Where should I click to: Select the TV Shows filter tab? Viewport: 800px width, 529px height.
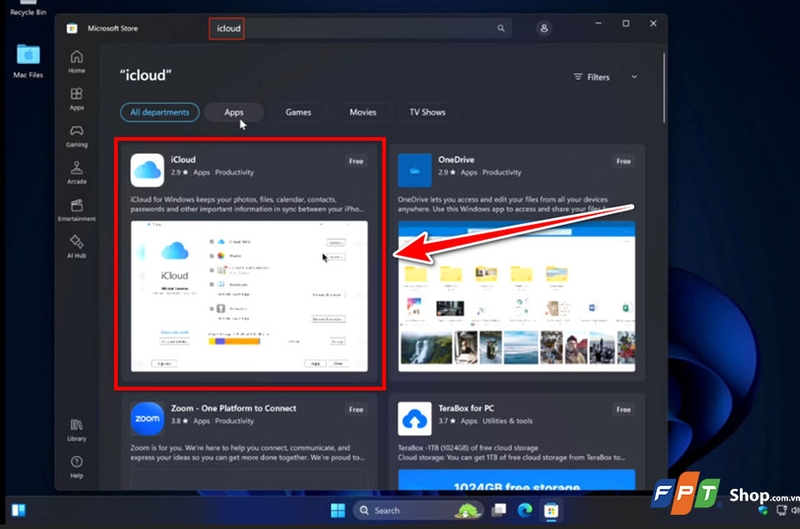(428, 112)
